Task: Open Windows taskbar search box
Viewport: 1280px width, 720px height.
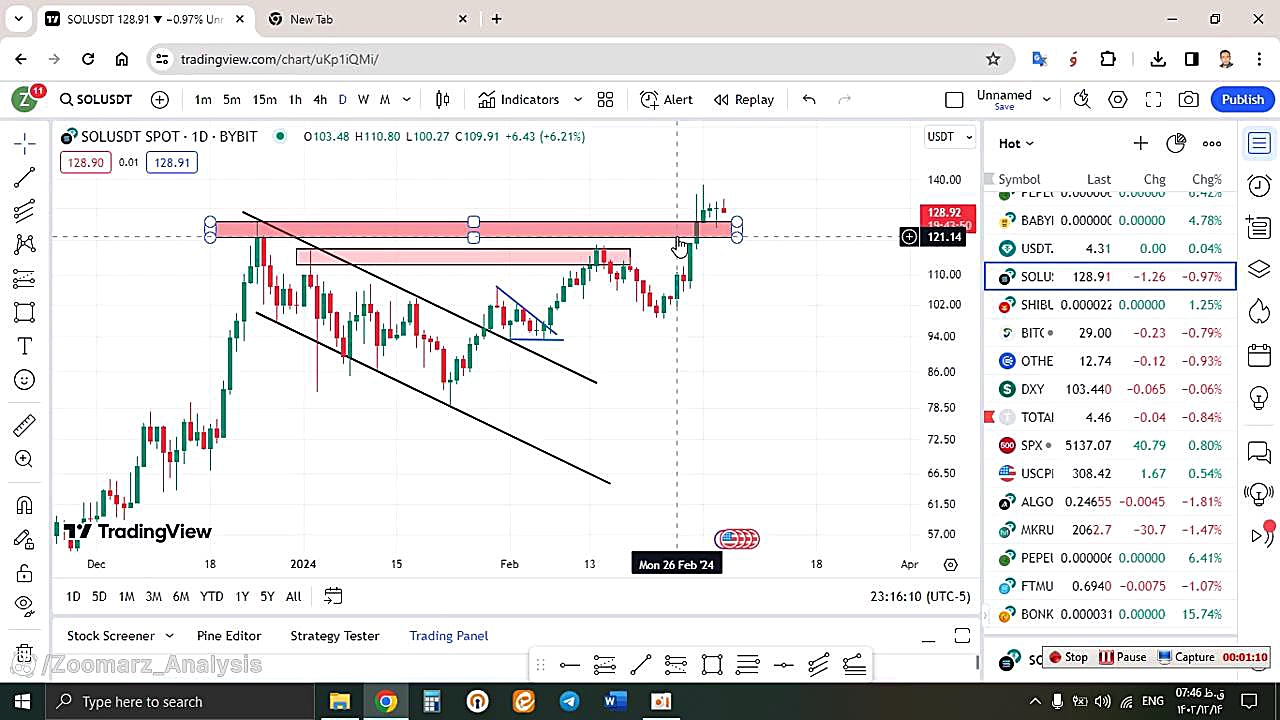Action: click(182, 701)
